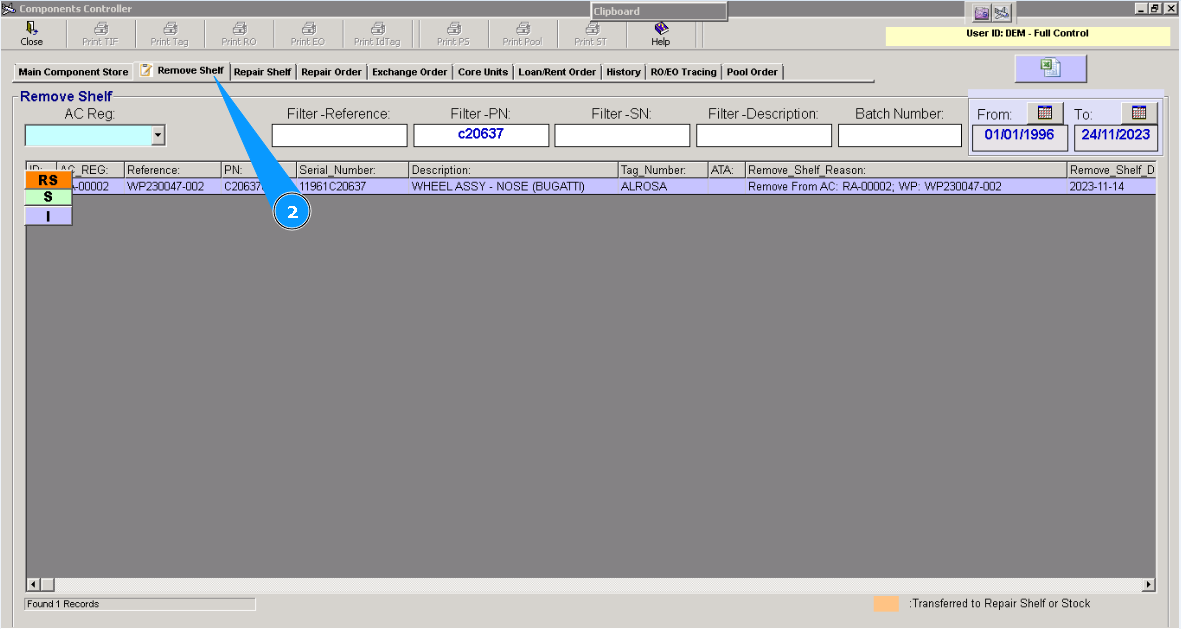
Task: Switch to the Loan/Rent Order tab
Action: click(557, 72)
